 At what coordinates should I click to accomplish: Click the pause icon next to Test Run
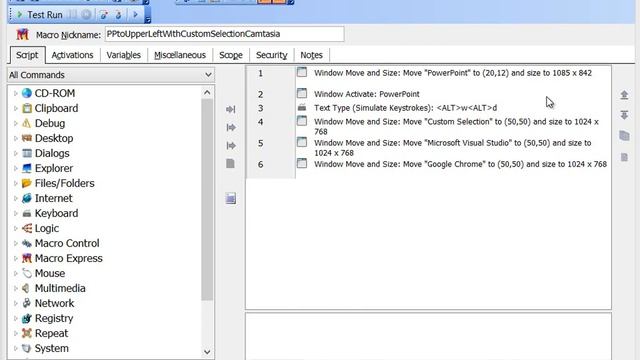pos(73,15)
